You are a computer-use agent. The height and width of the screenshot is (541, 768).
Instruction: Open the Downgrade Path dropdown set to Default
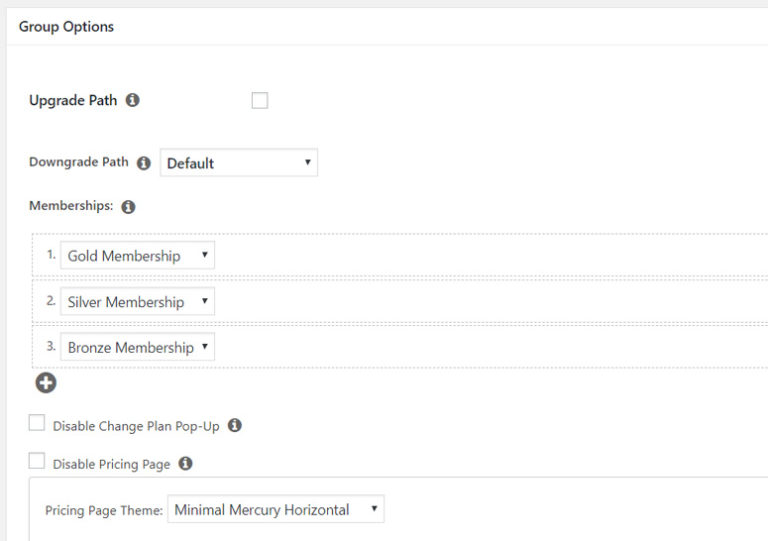click(239, 163)
